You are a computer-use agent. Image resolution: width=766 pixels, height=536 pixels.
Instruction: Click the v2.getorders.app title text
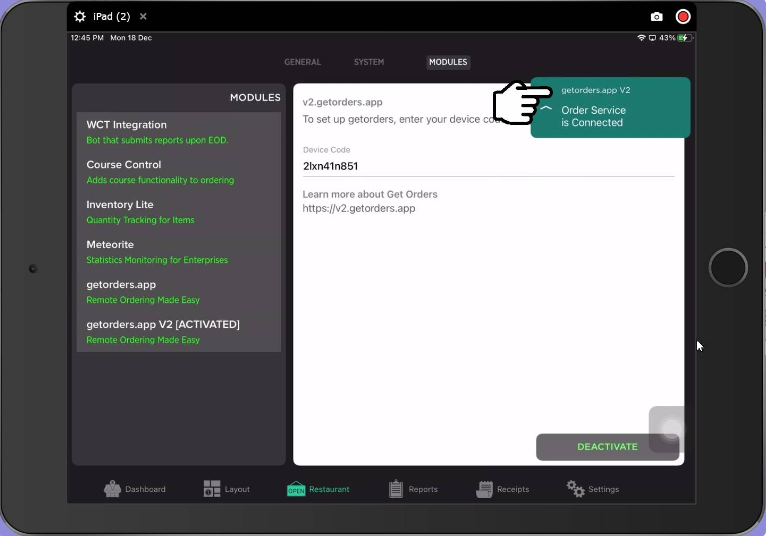coord(342,102)
